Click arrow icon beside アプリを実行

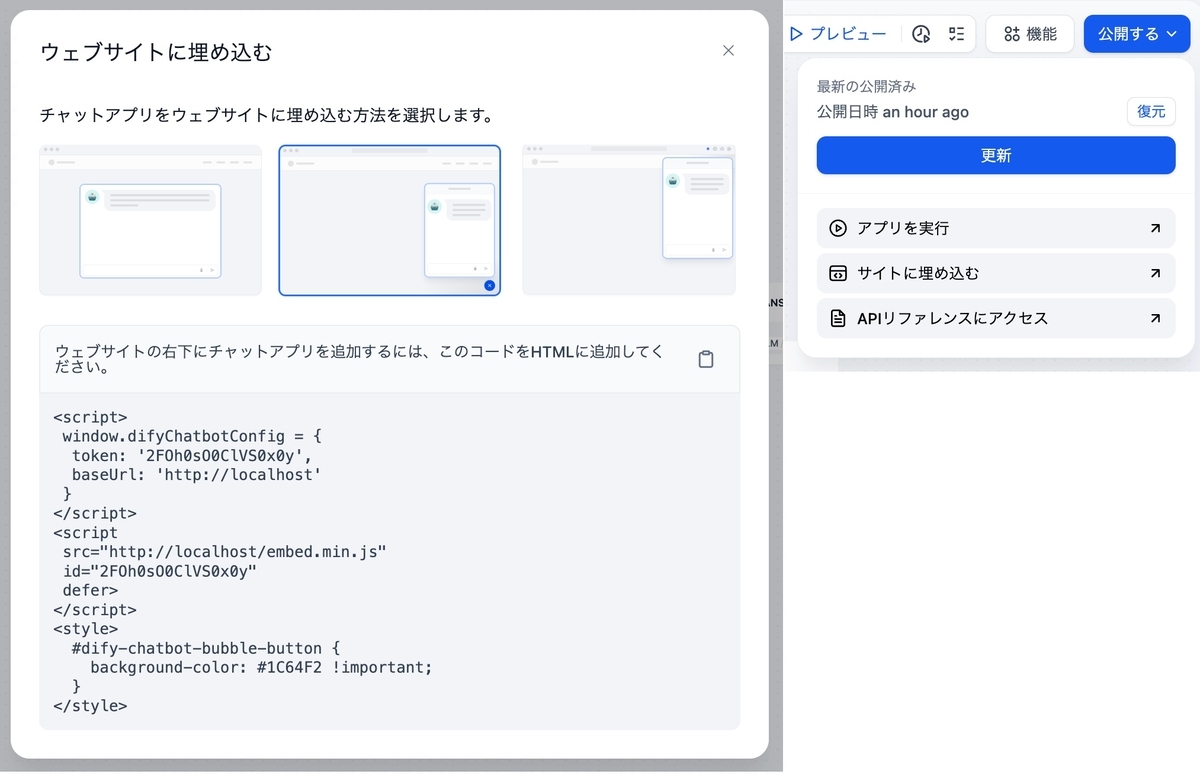tap(1155, 228)
